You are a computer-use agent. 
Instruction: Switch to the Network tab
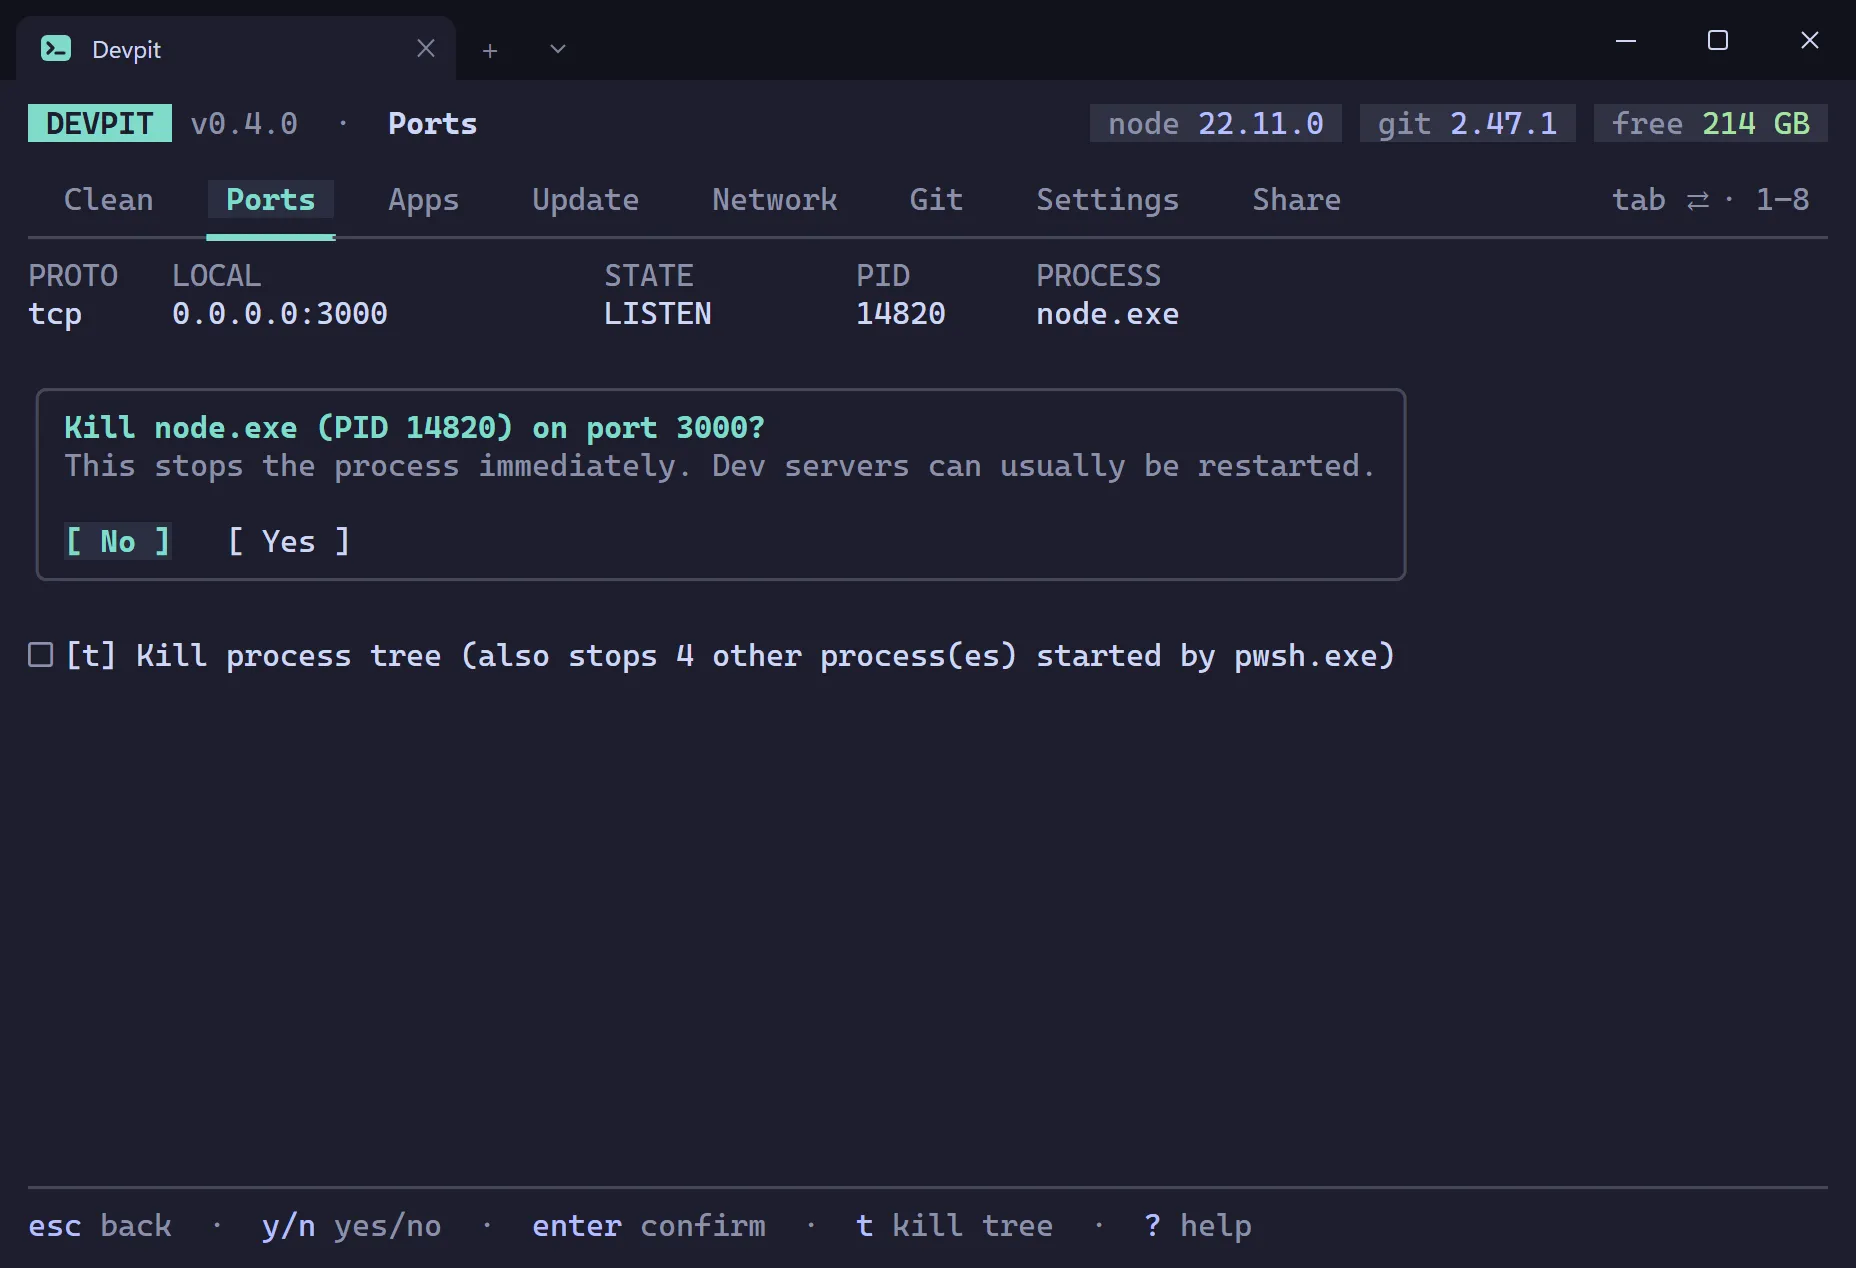pyautogui.click(x=775, y=200)
